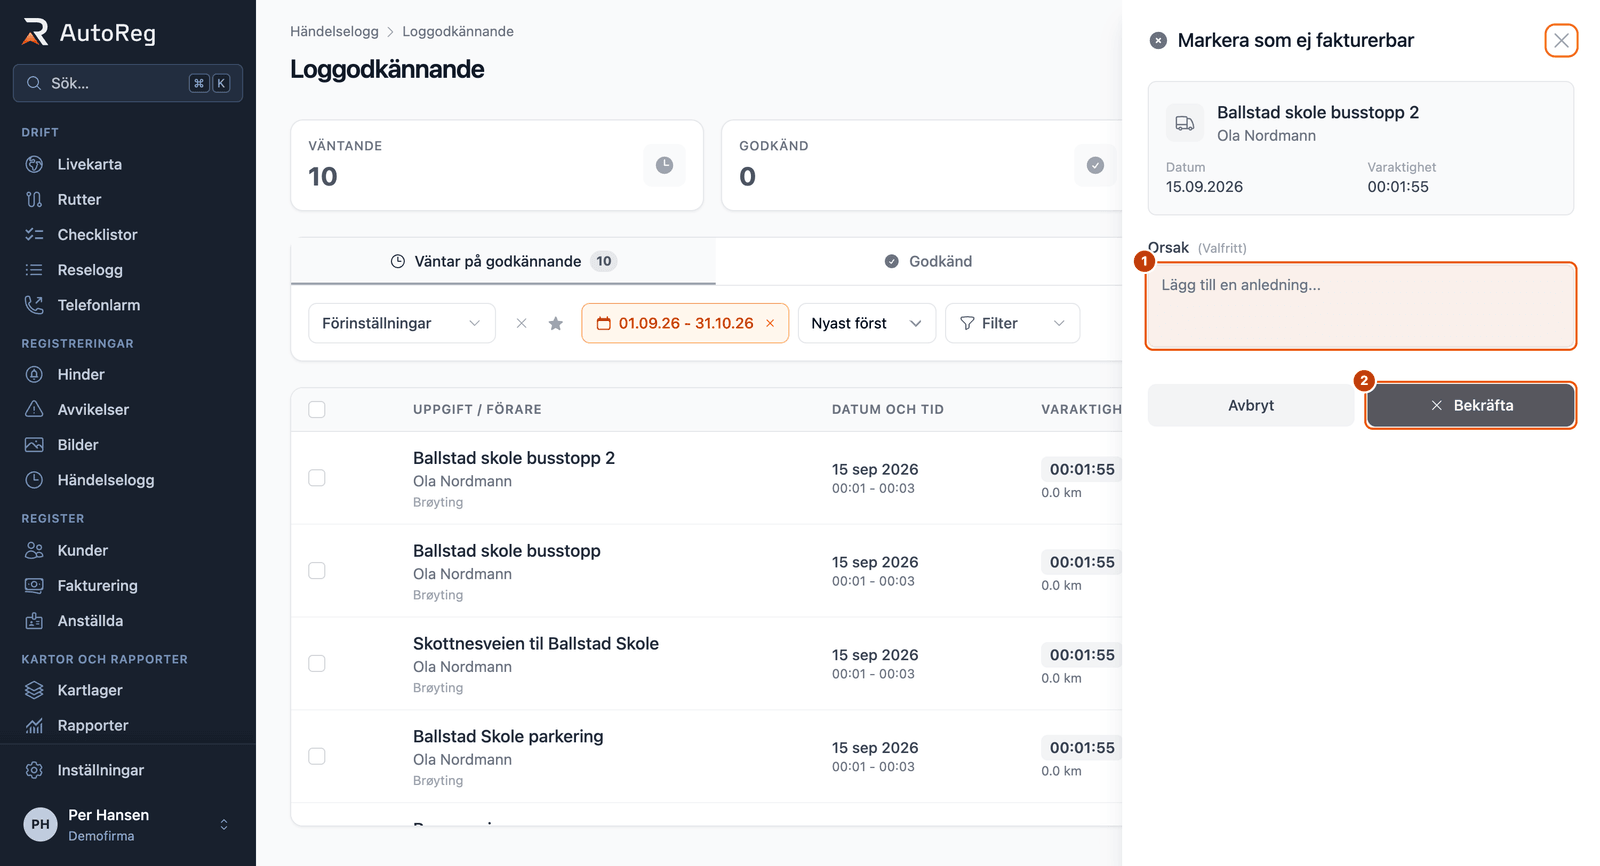Focus the Orsak reason text field

[x=1361, y=306]
